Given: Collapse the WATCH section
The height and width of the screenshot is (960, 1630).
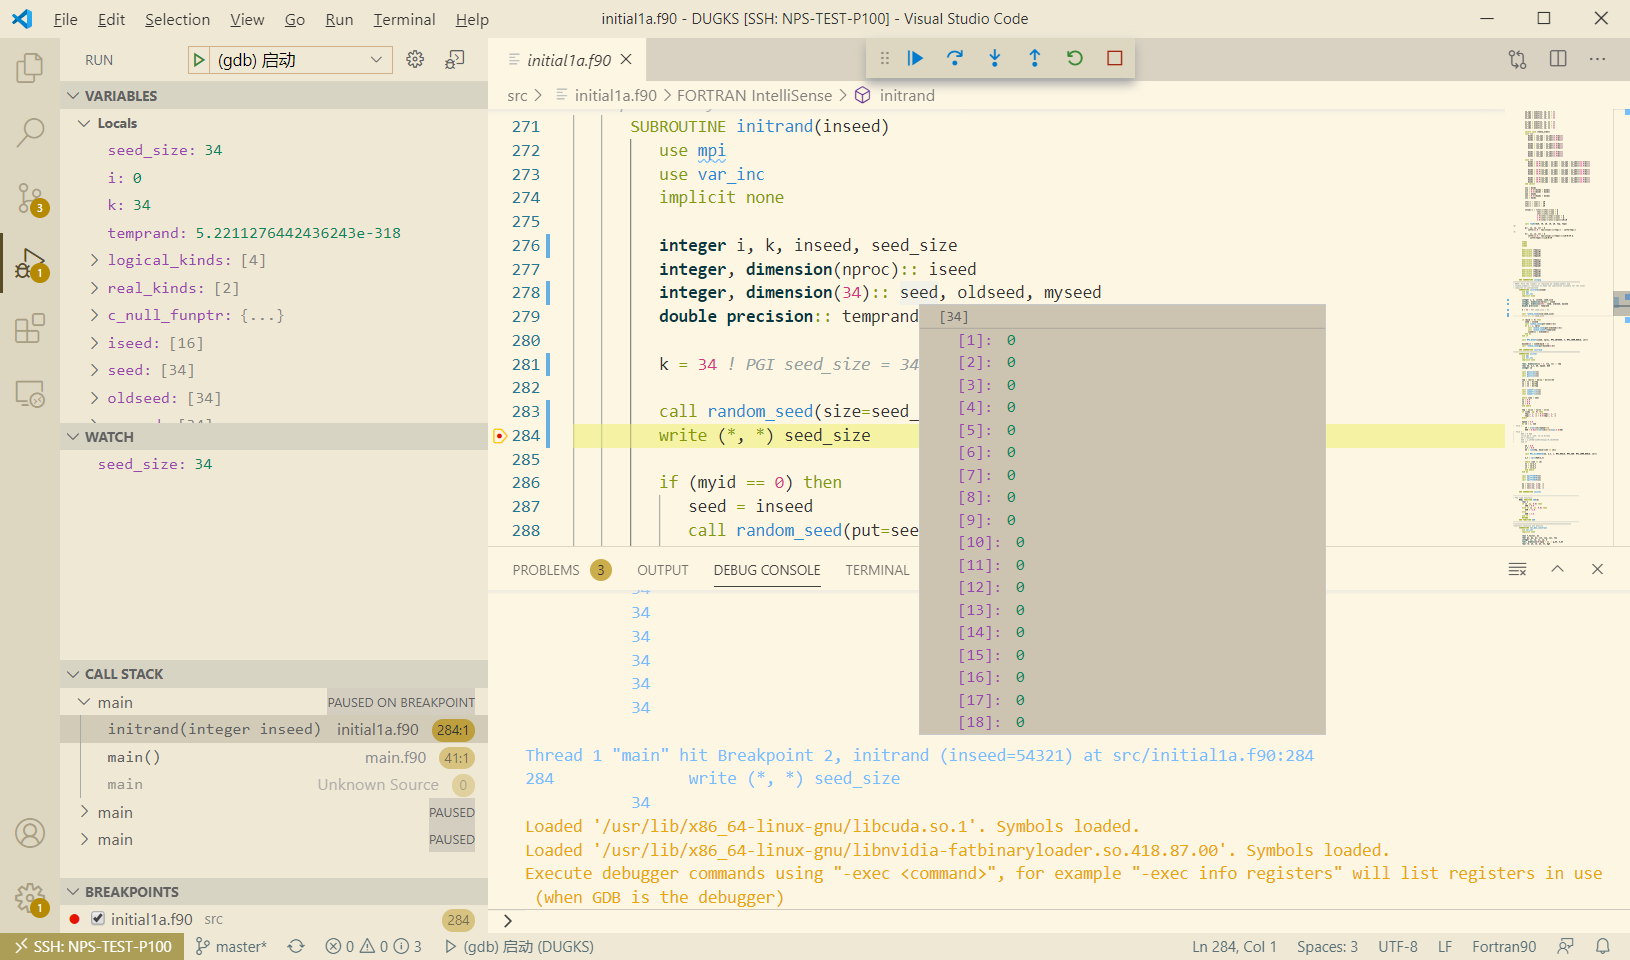Looking at the screenshot, I should (x=274, y=437).
